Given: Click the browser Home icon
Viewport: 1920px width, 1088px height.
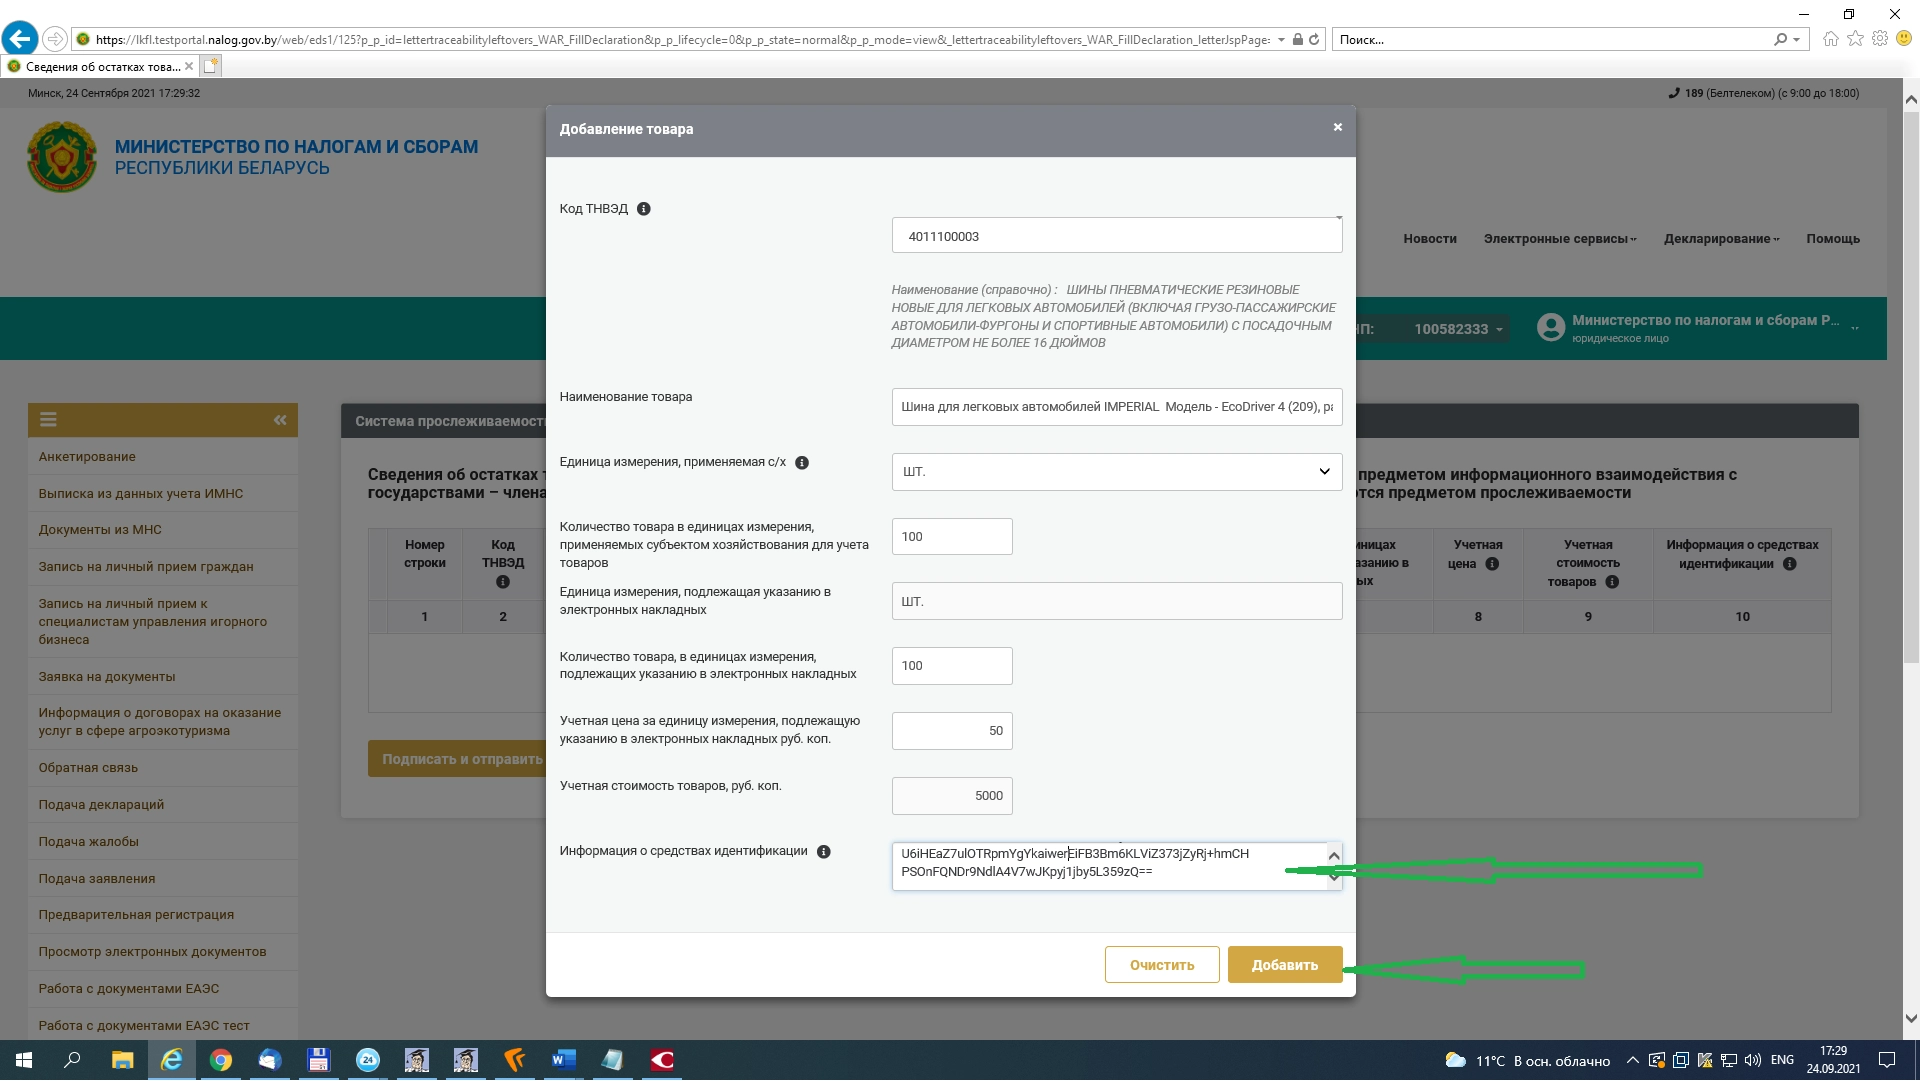Looking at the screenshot, I should point(1830,39).
